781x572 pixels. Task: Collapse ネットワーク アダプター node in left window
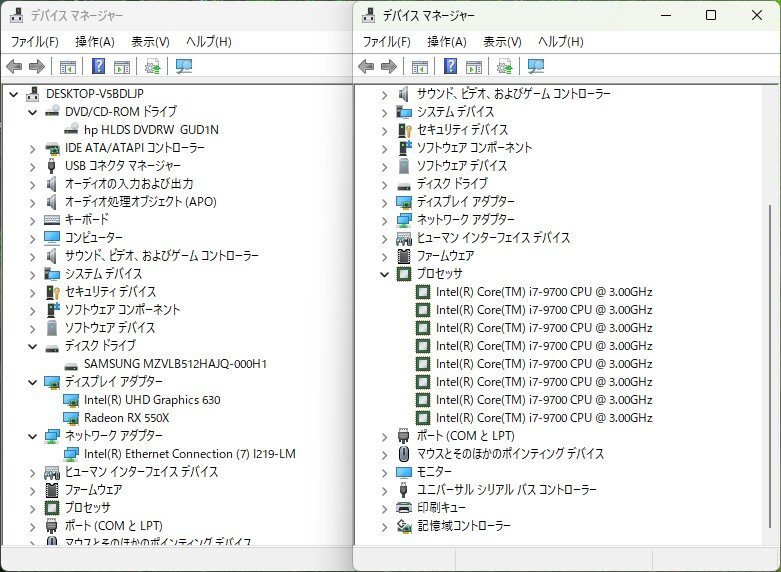[x=32, y=436]
